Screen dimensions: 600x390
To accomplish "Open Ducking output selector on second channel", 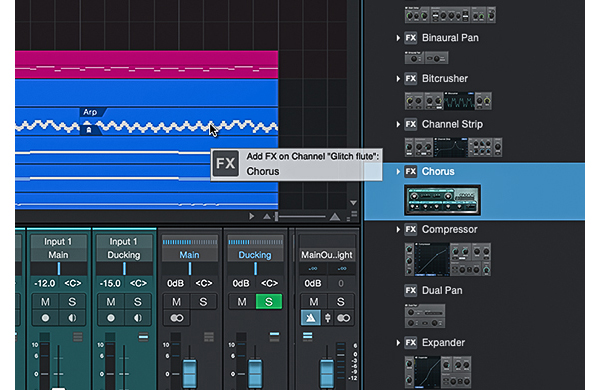I will [x=124, y=255].
